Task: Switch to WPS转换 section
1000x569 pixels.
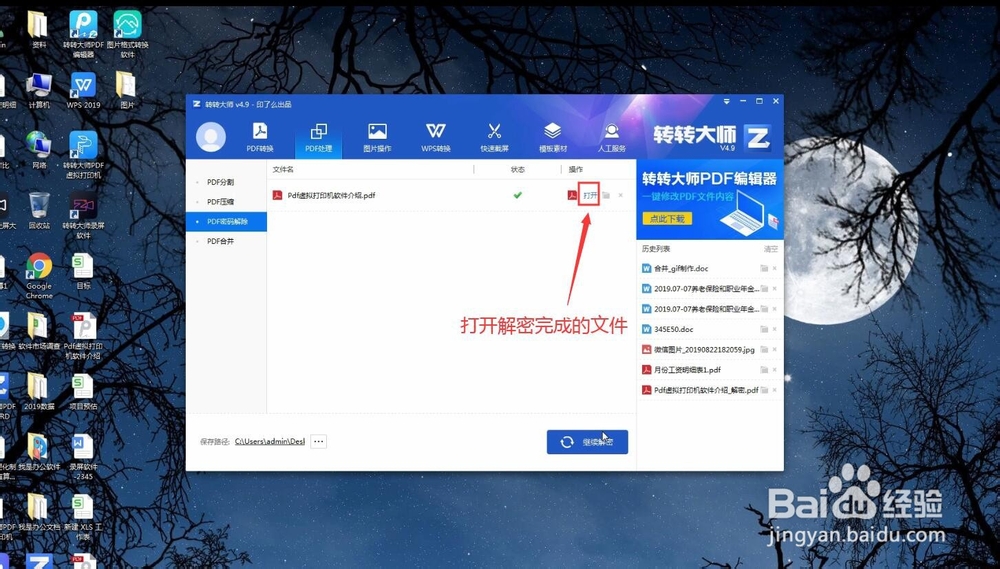Action: (436, 137)
